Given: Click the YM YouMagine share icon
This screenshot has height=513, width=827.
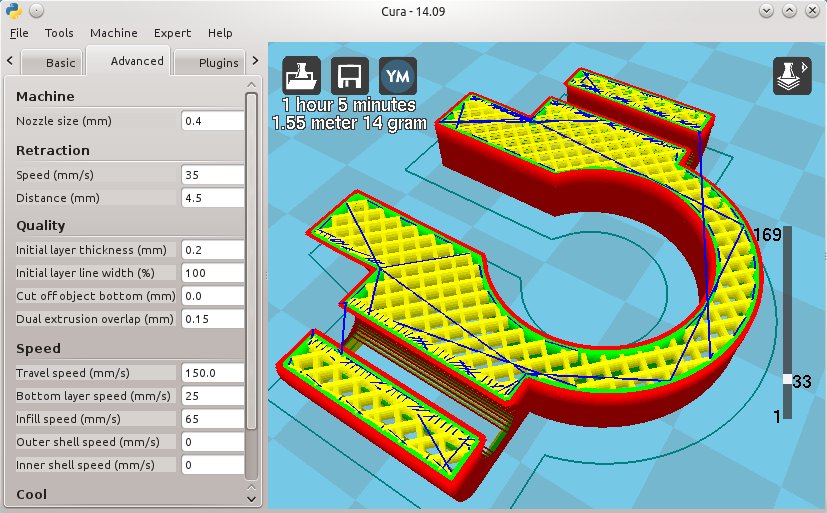Looking at the screenshot, I should [x=395, y=76].
